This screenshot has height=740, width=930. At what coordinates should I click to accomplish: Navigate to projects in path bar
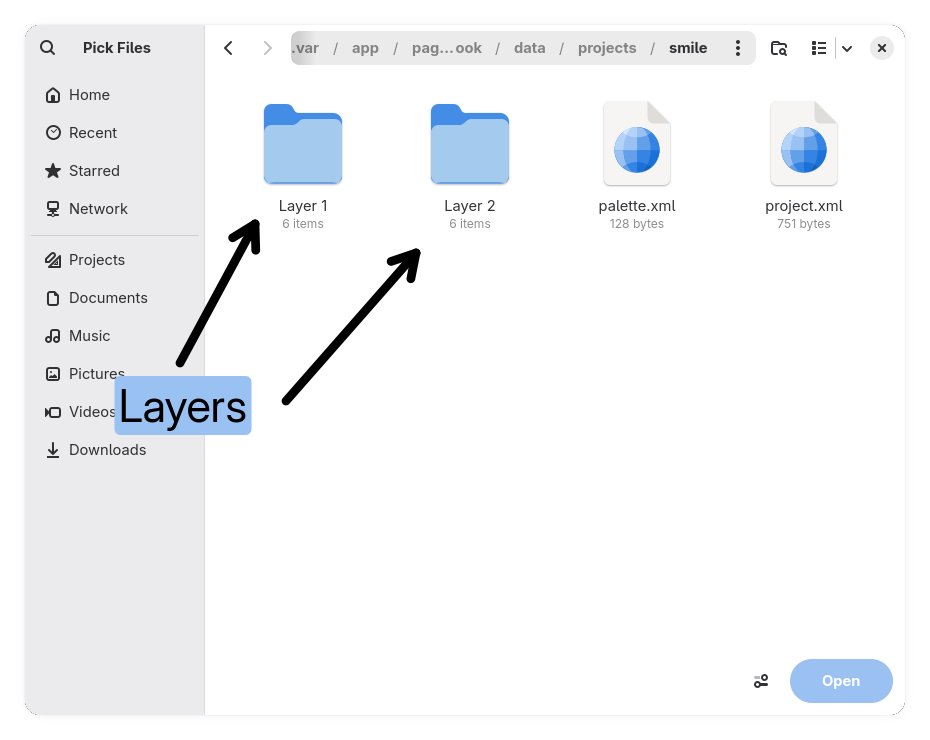tap(607, 48)
